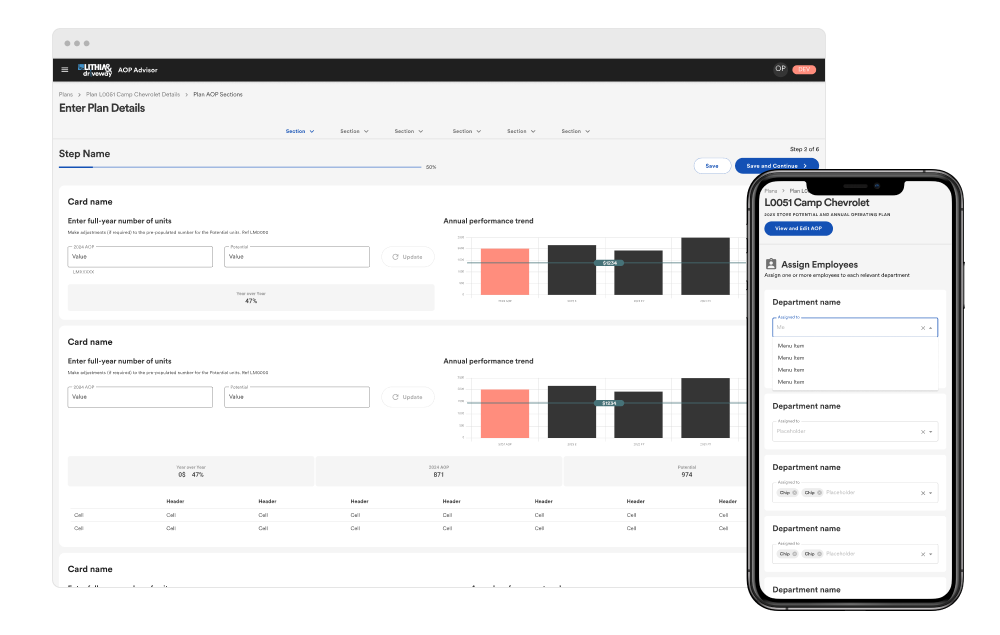This screenshot has width=1000, height=635.
Task: Click the Update button in the first card
Action: coord(407,257)
